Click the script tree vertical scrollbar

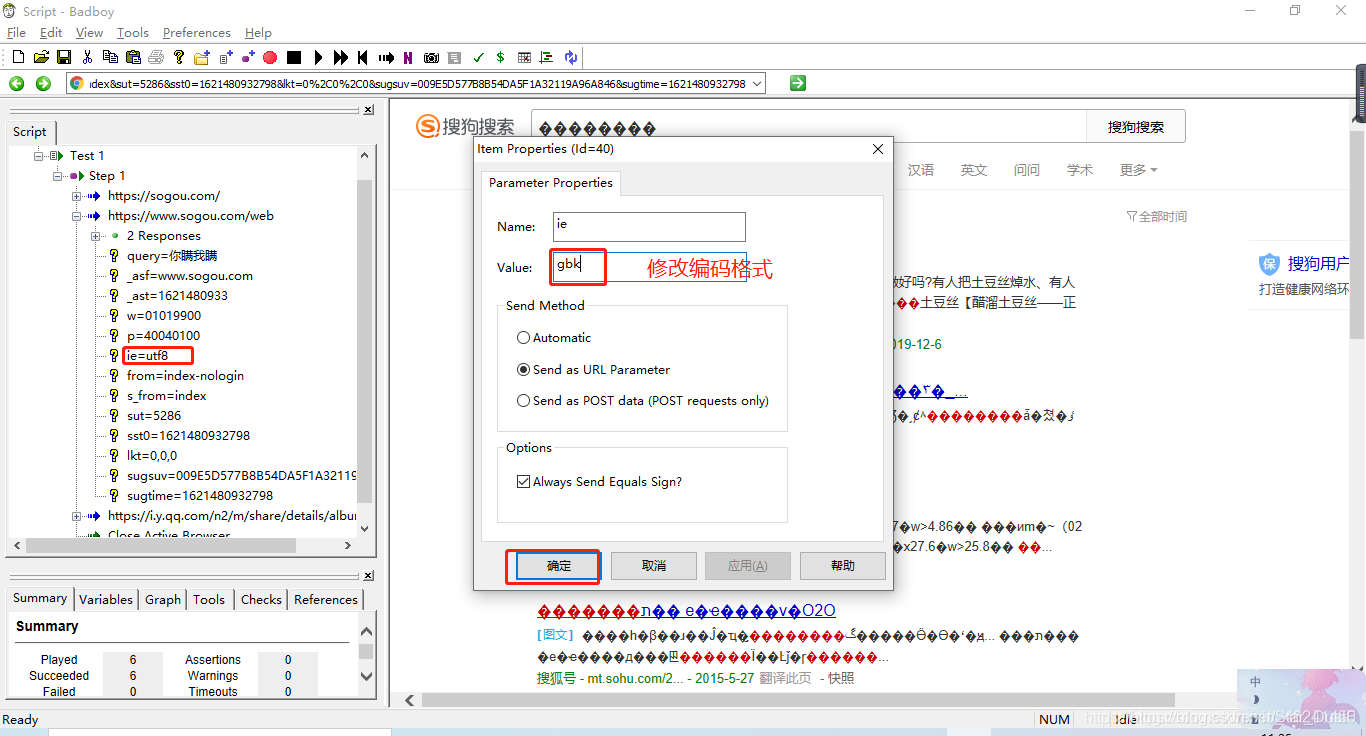[x=364, y=341]
